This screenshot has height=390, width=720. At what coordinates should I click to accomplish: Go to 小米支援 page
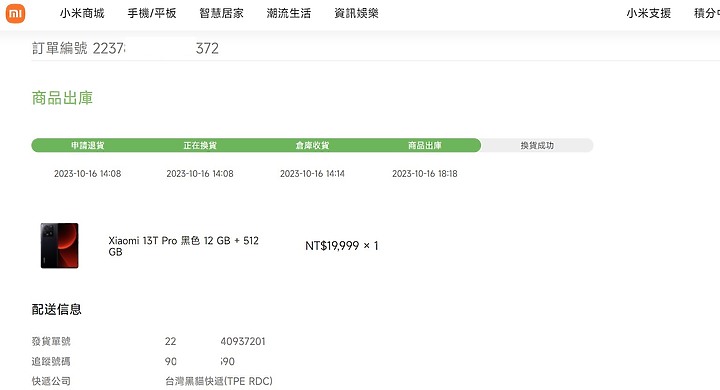pyautogui.click(x=648, y=13)
